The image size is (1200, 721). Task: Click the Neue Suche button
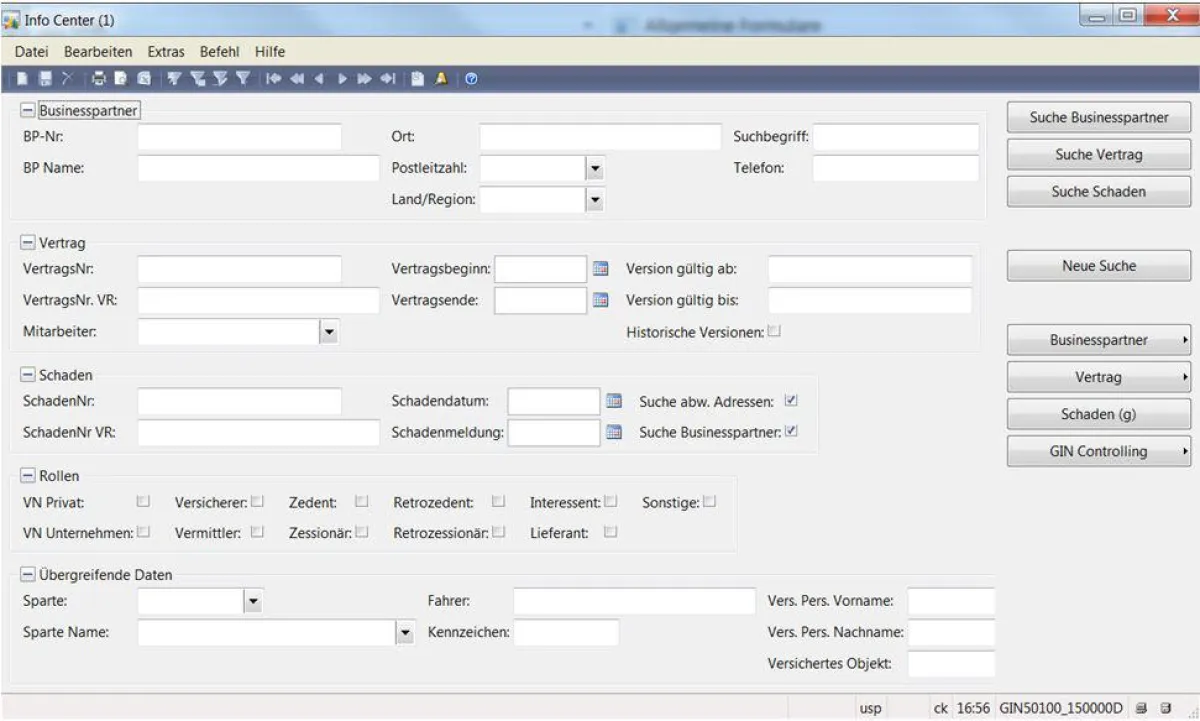tap(1099, 266)
